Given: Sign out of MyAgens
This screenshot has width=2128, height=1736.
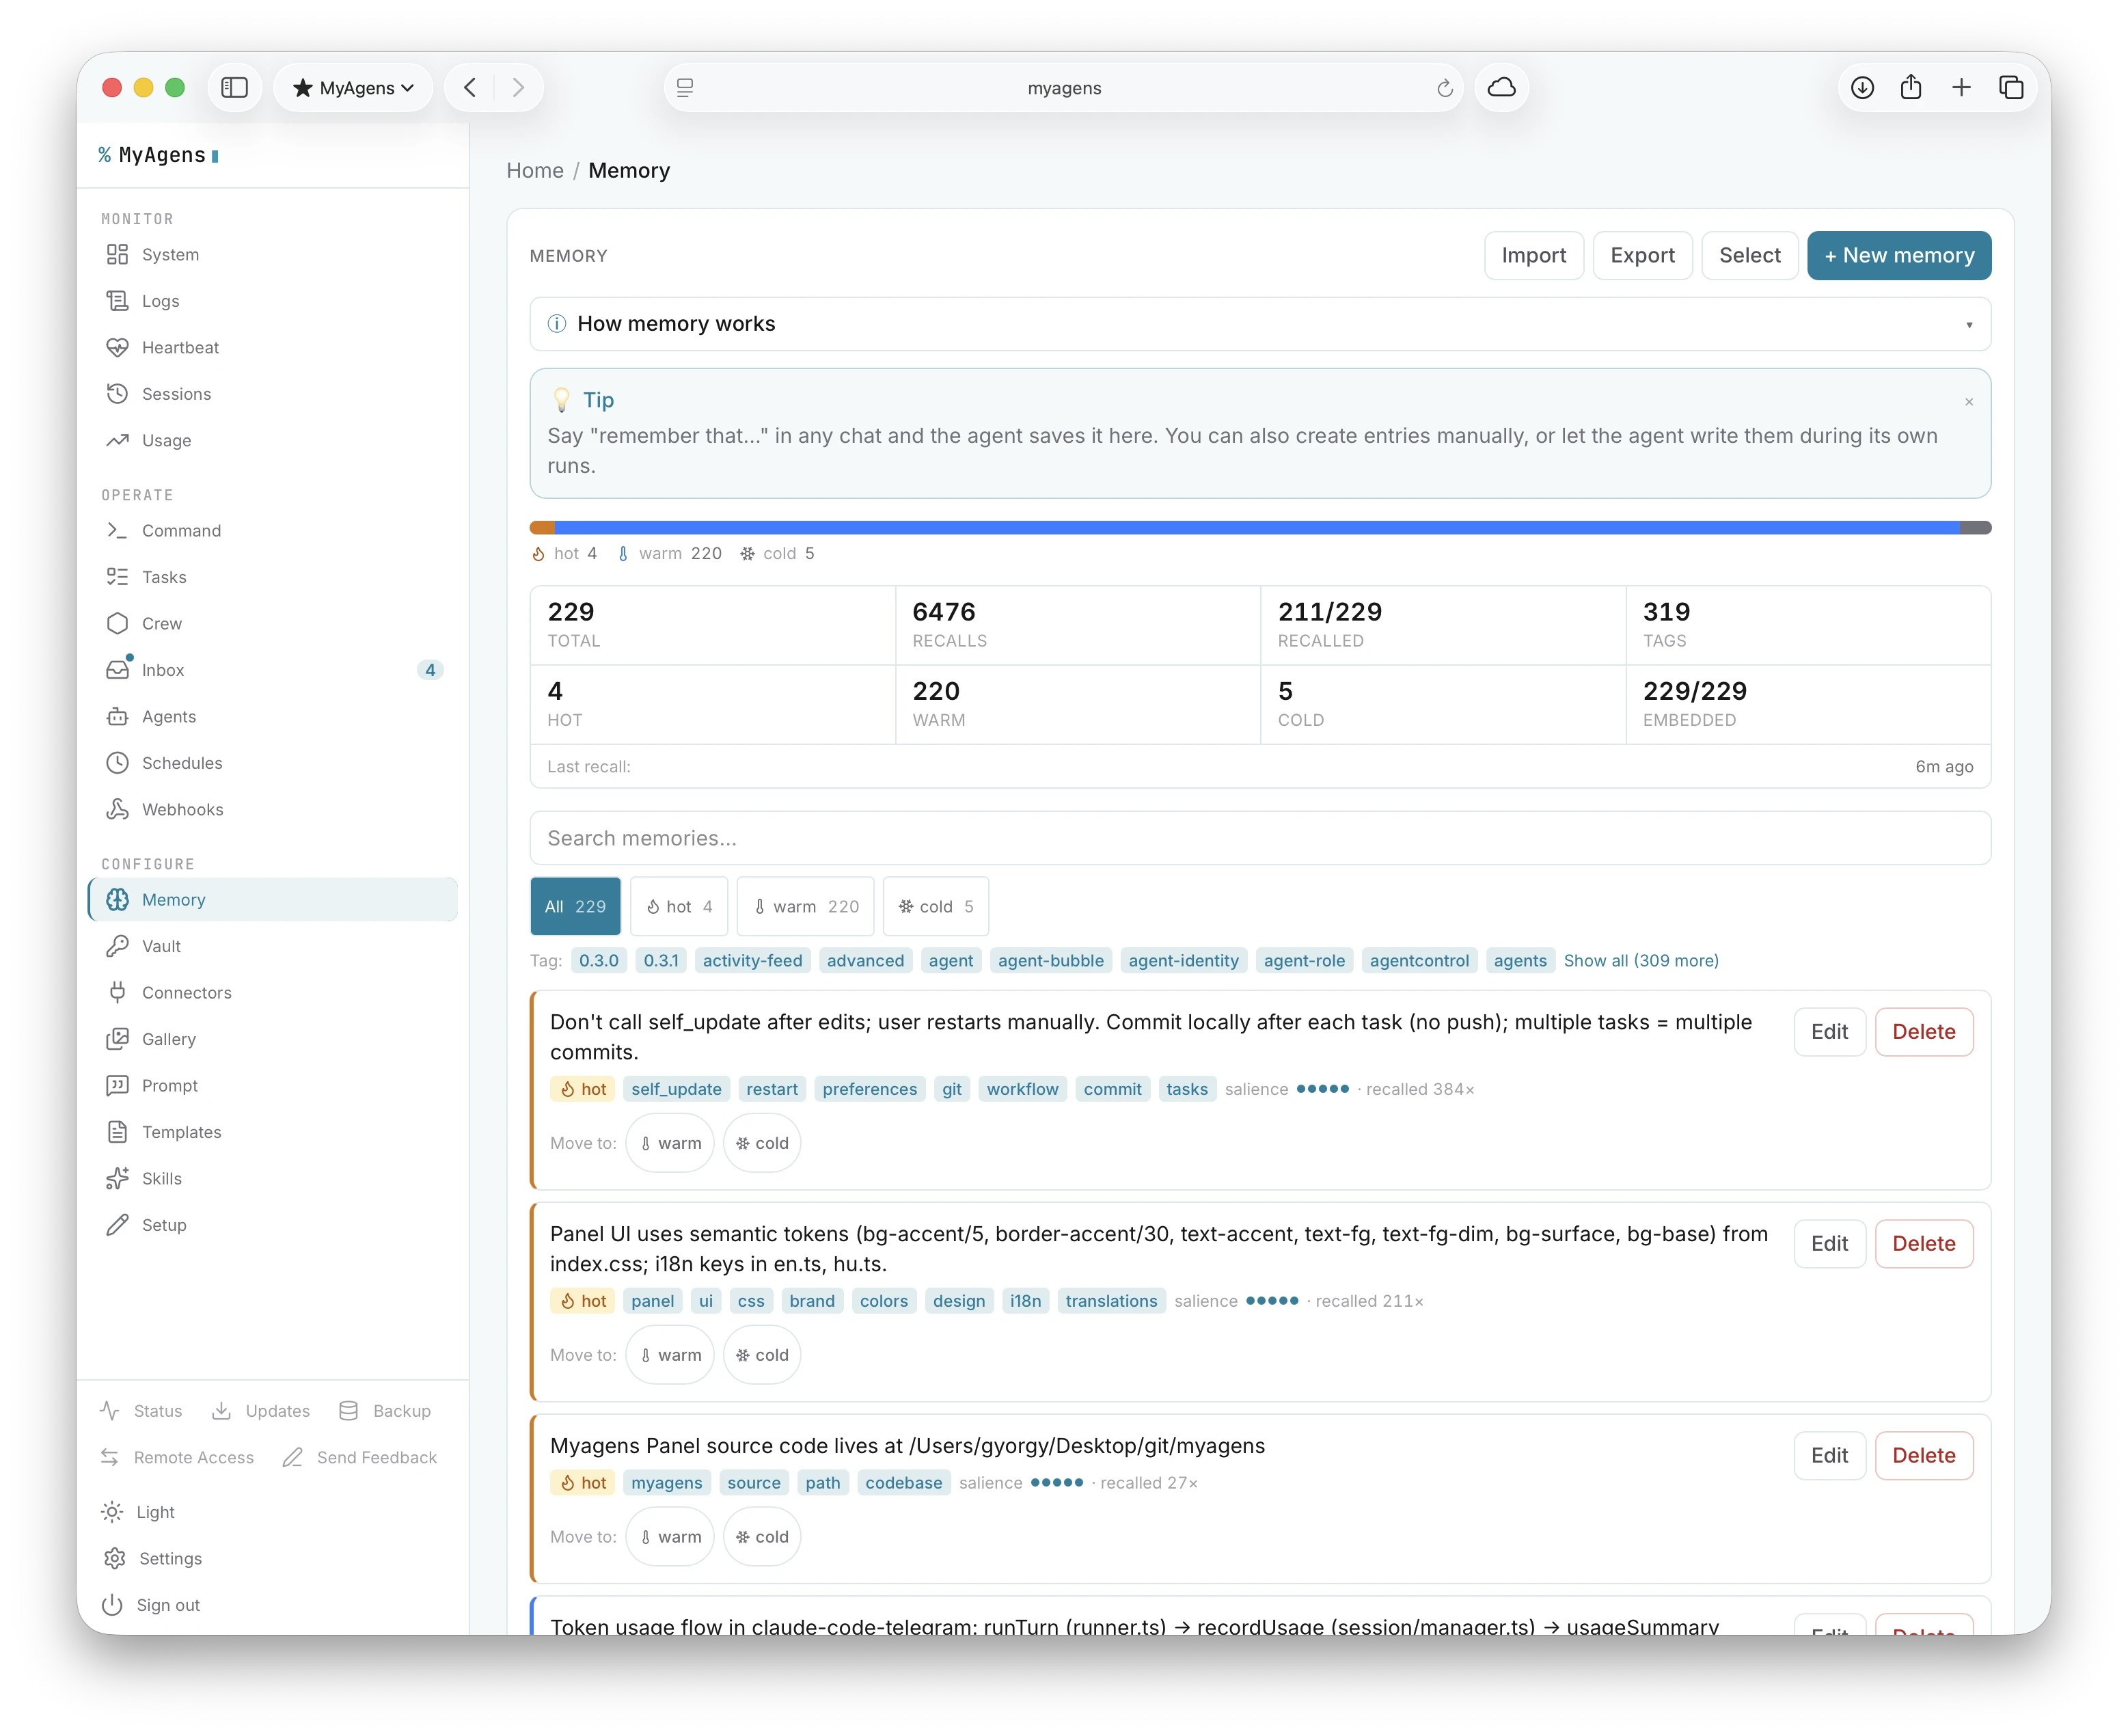Looking at the screenshot, I should coord(151,1605).
